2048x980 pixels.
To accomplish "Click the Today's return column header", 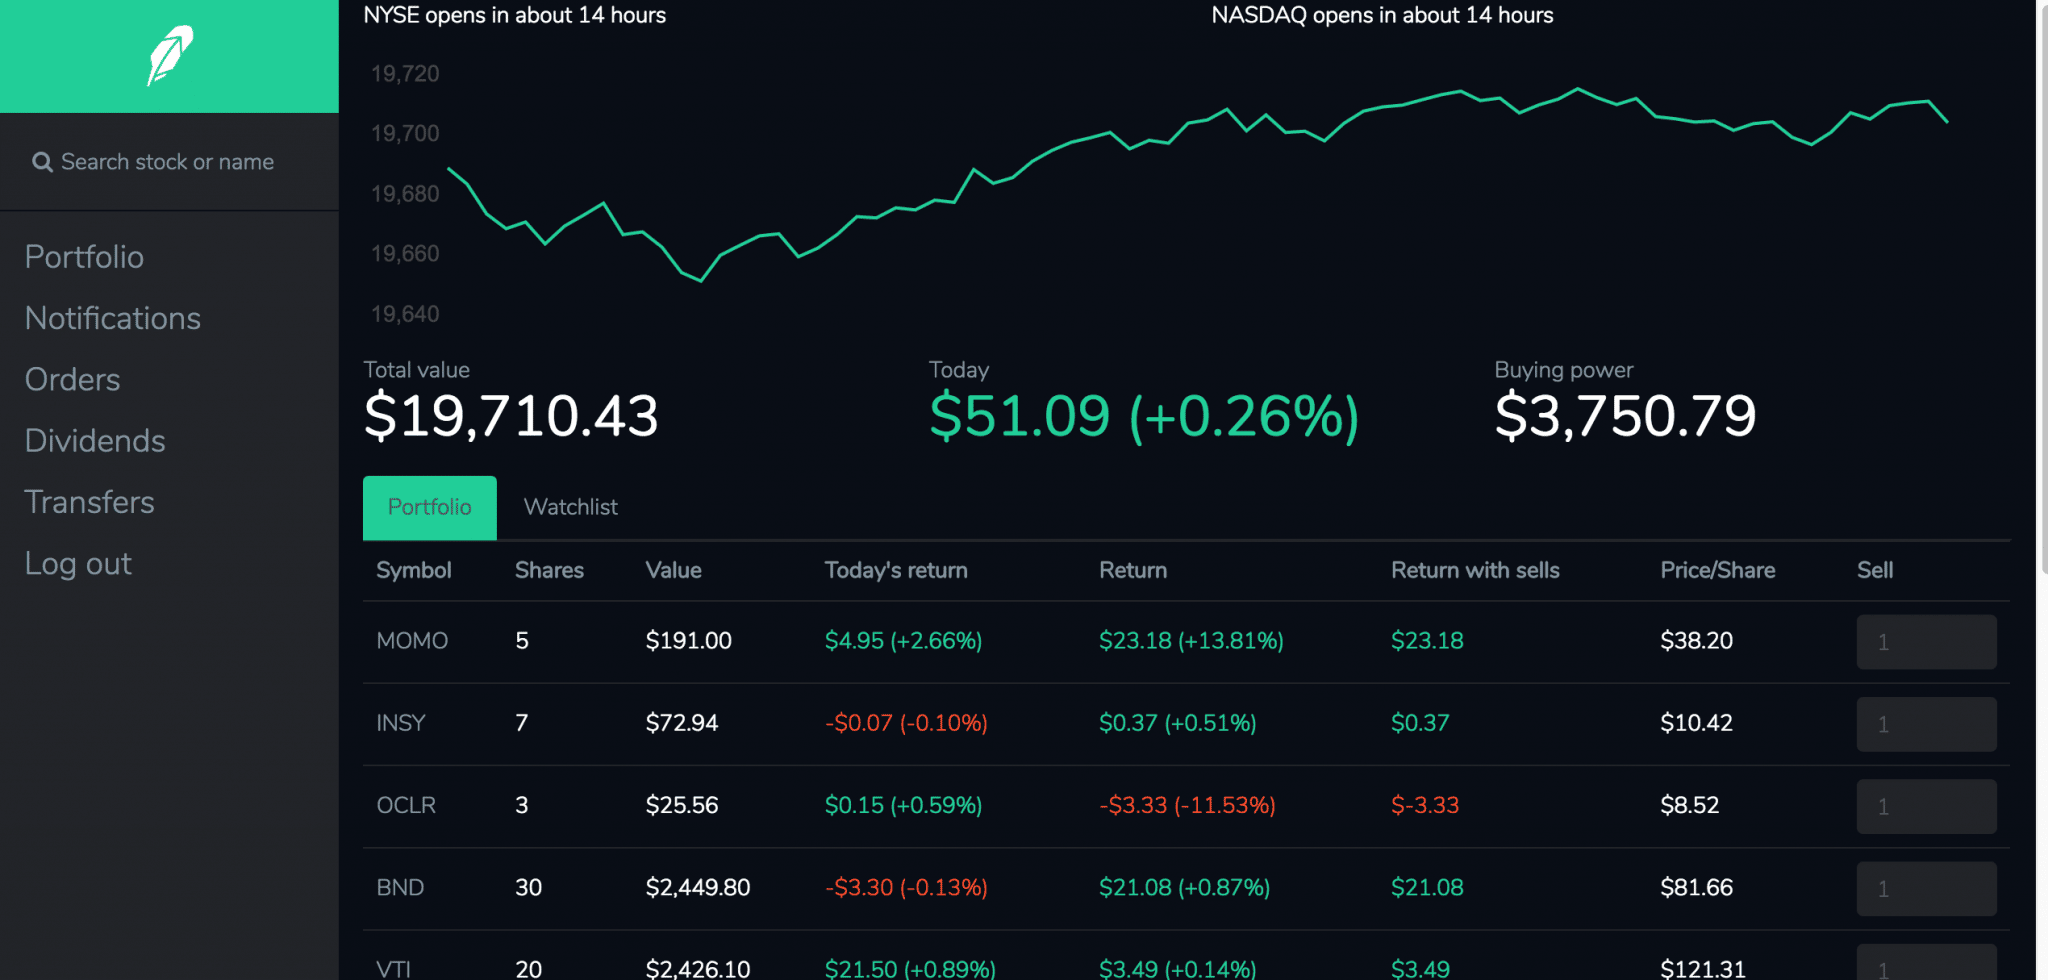I will coord(895,570).
